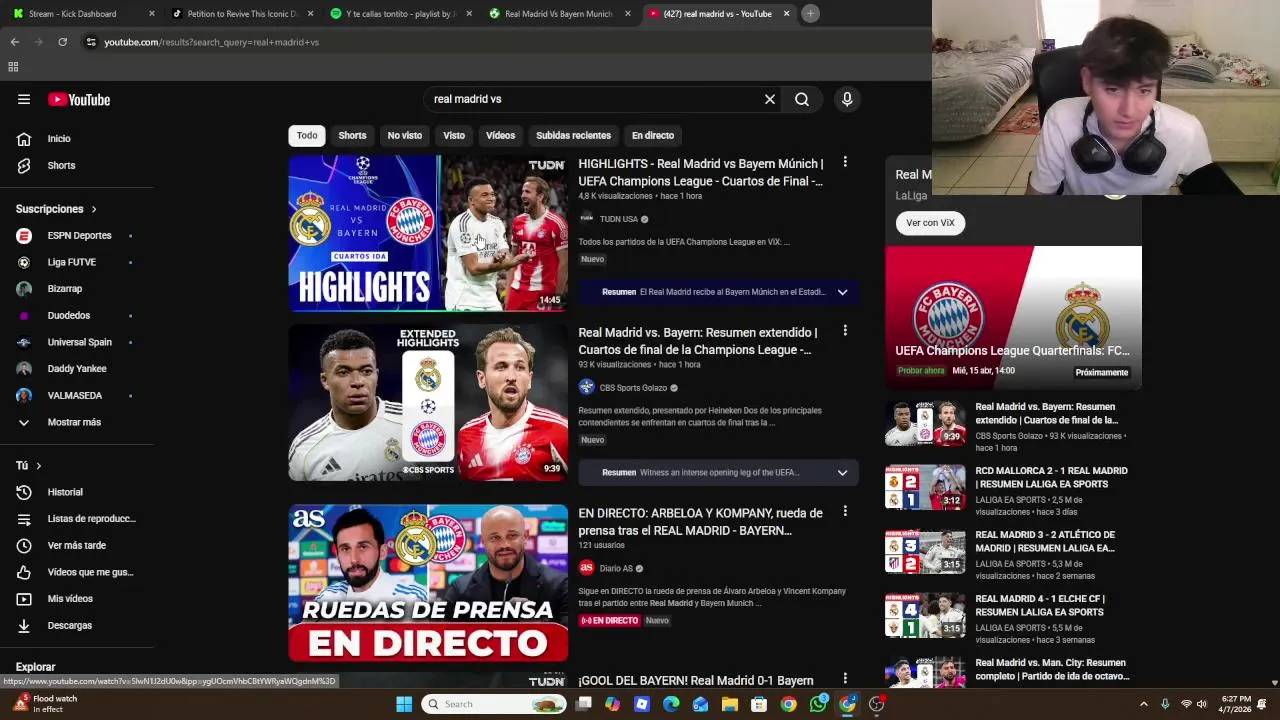Show hidden system tray icons
Screen dimensions: 1280x720
1143,704
